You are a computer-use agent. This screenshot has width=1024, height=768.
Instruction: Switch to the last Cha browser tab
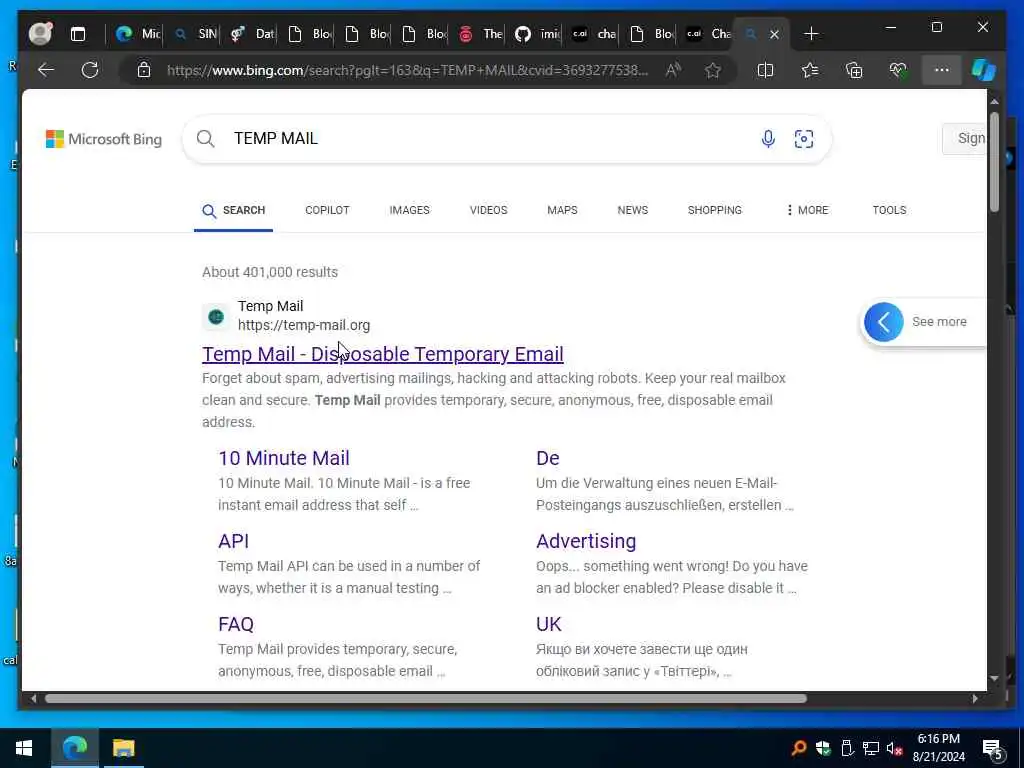[x=709, y=34]
